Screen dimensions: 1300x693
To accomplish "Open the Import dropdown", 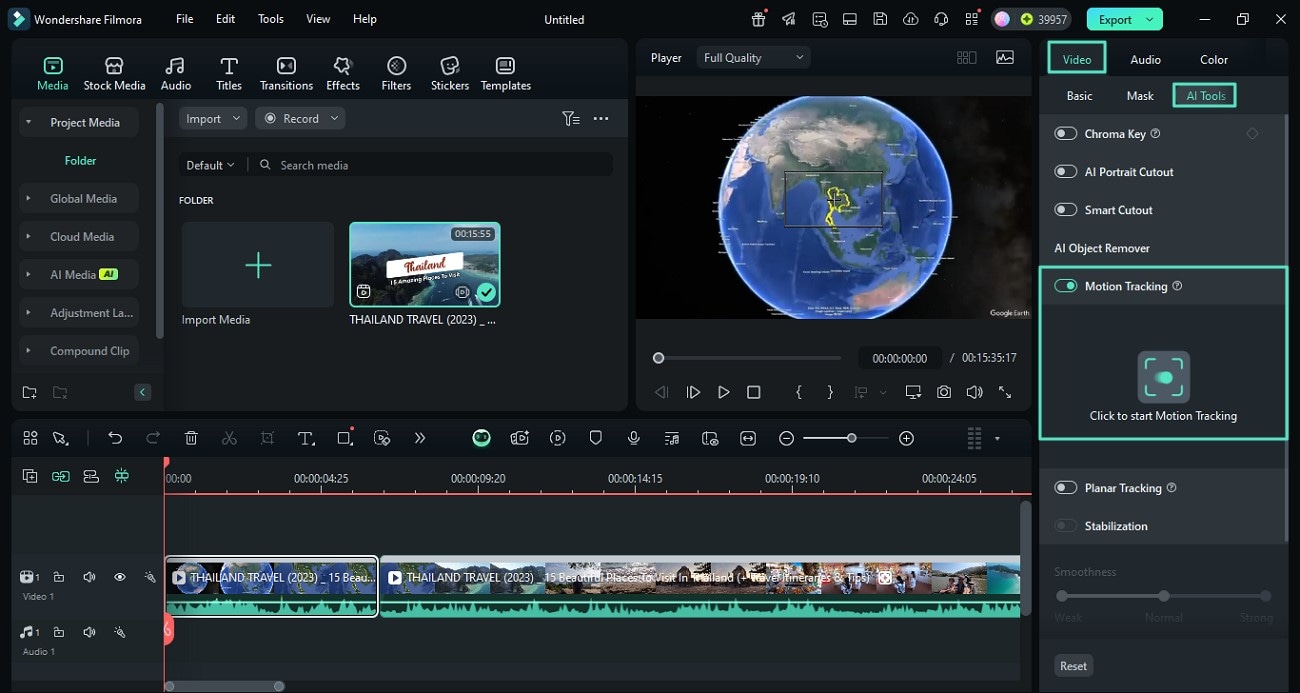I will [213, 118].
